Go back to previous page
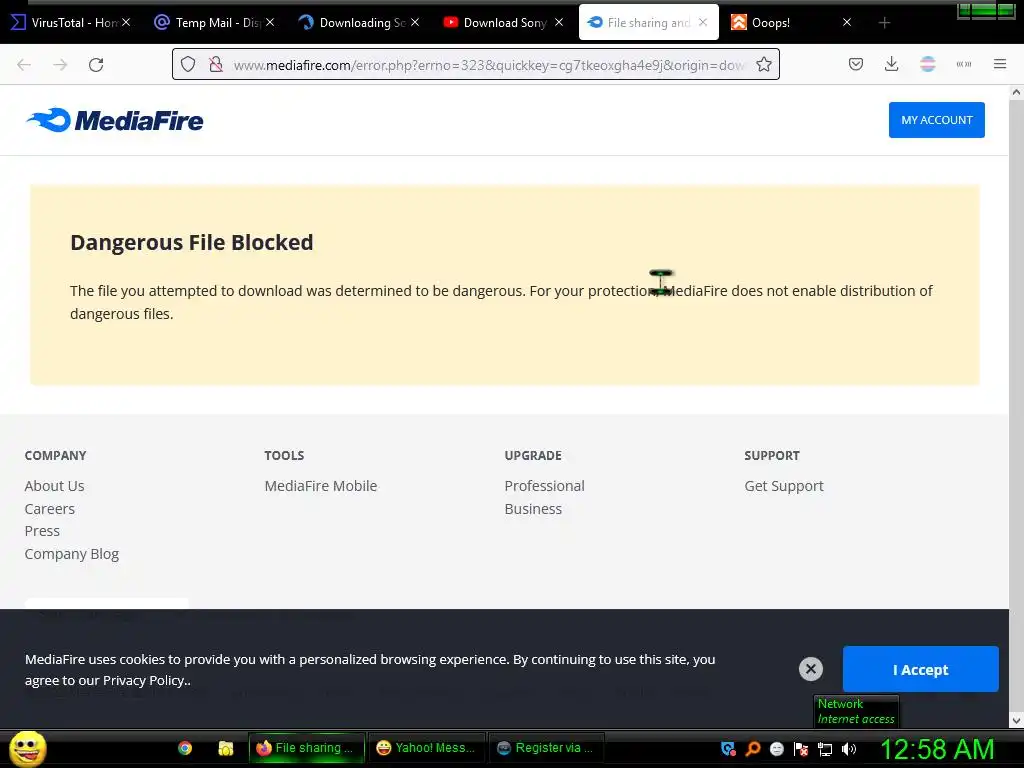The height and width of the screenshot is (768, 1024). 24,64
